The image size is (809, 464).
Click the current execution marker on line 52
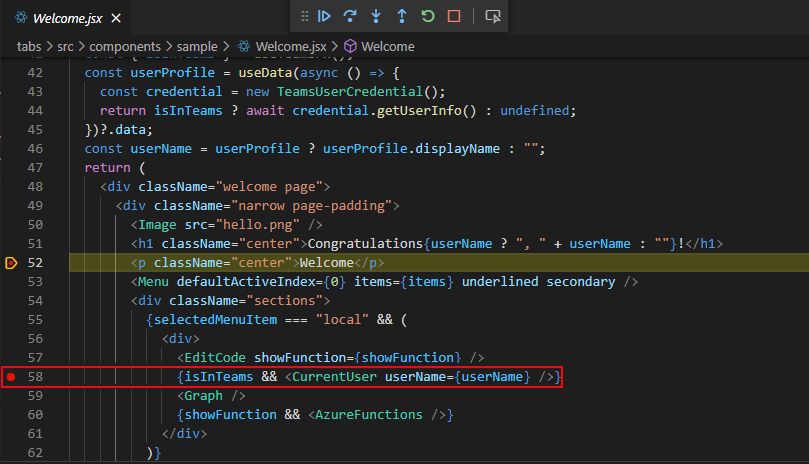11,263
